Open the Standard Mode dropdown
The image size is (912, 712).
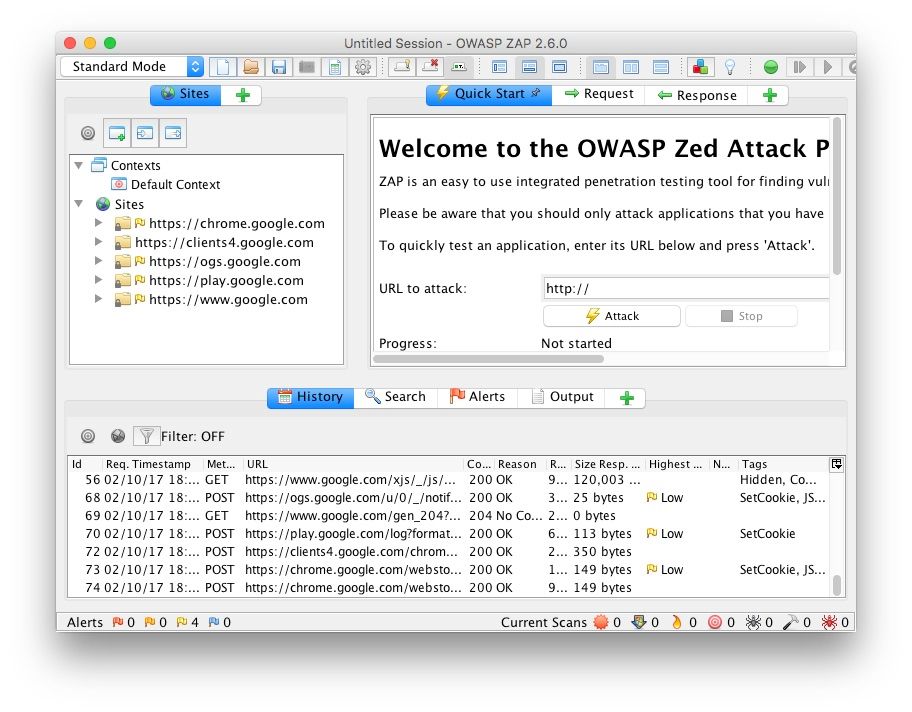pyautogui.click(x=132, y=67)
